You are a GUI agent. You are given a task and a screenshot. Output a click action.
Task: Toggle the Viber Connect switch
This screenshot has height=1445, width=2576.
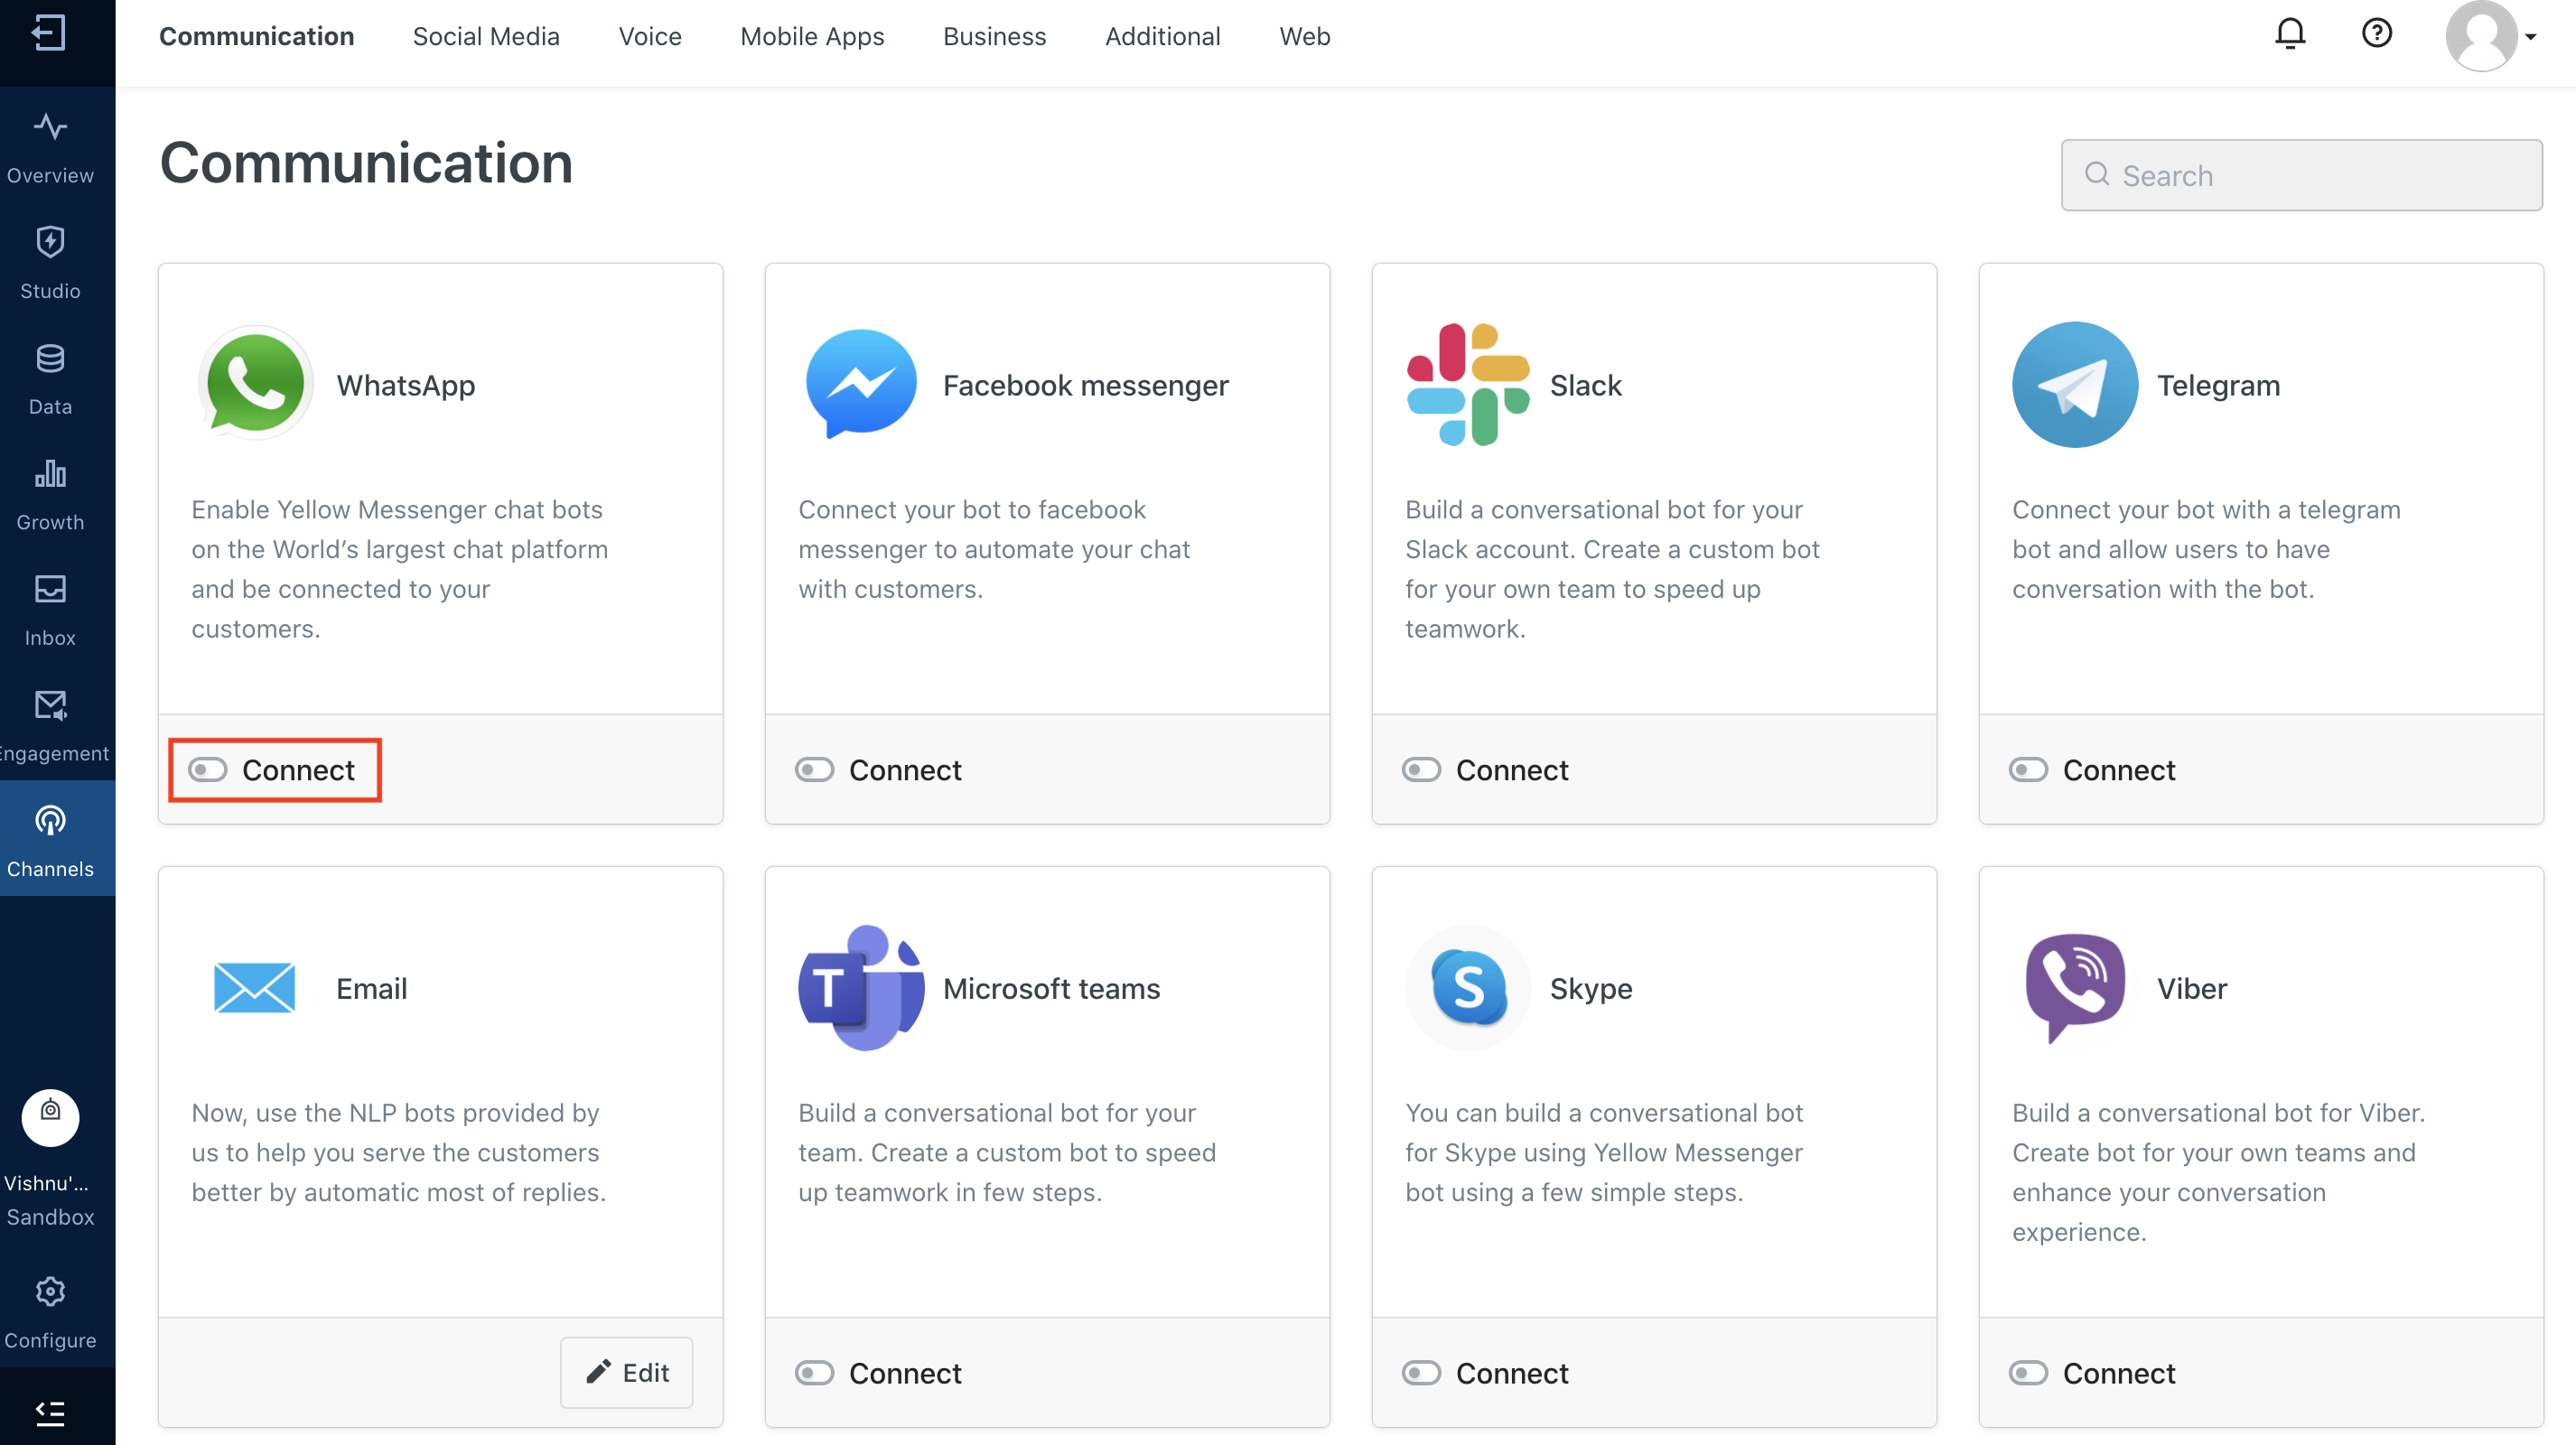2028,1372
